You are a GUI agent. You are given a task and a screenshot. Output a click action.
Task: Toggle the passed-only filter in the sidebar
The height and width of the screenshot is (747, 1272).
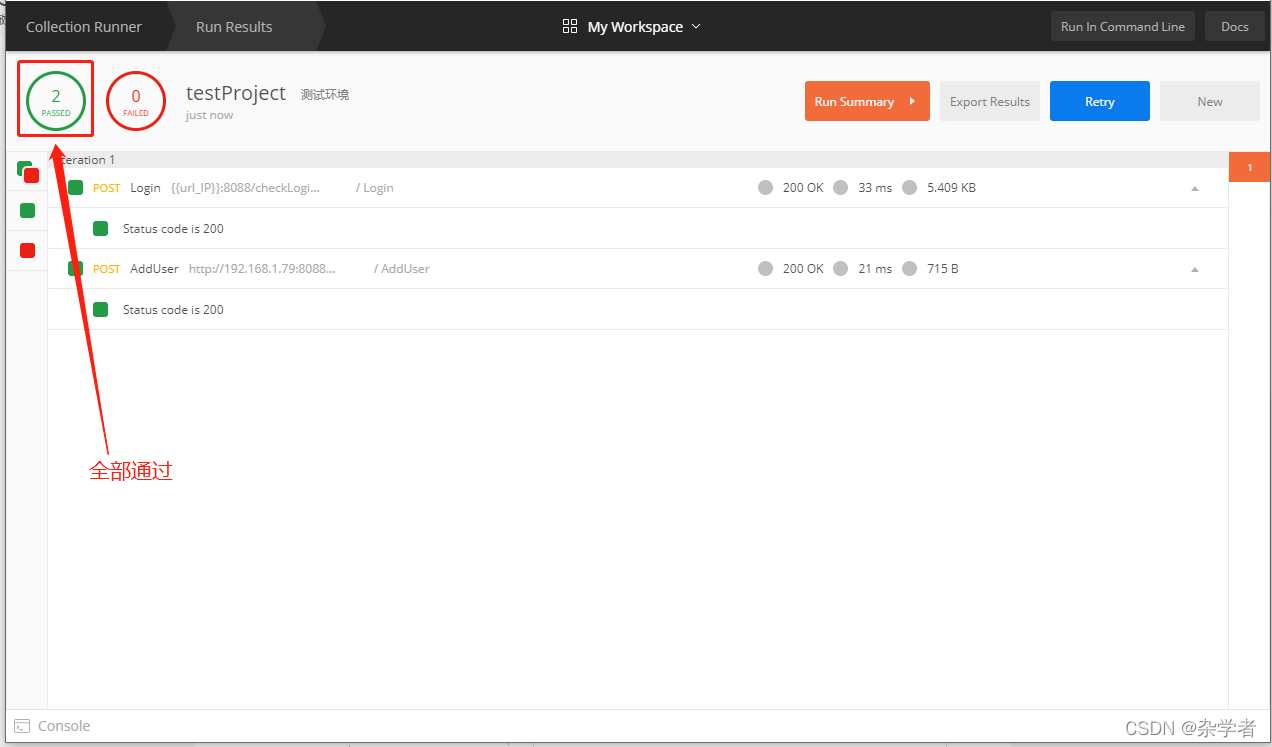point(27,210)
